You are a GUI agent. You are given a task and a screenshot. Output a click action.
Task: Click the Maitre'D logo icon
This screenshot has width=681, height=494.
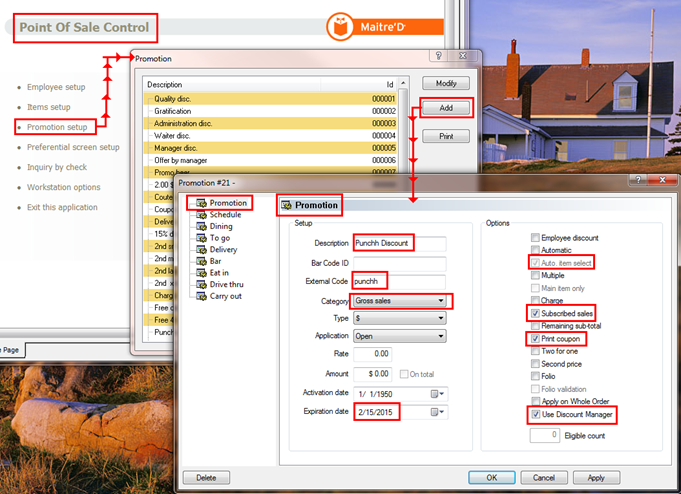(340, 27)
